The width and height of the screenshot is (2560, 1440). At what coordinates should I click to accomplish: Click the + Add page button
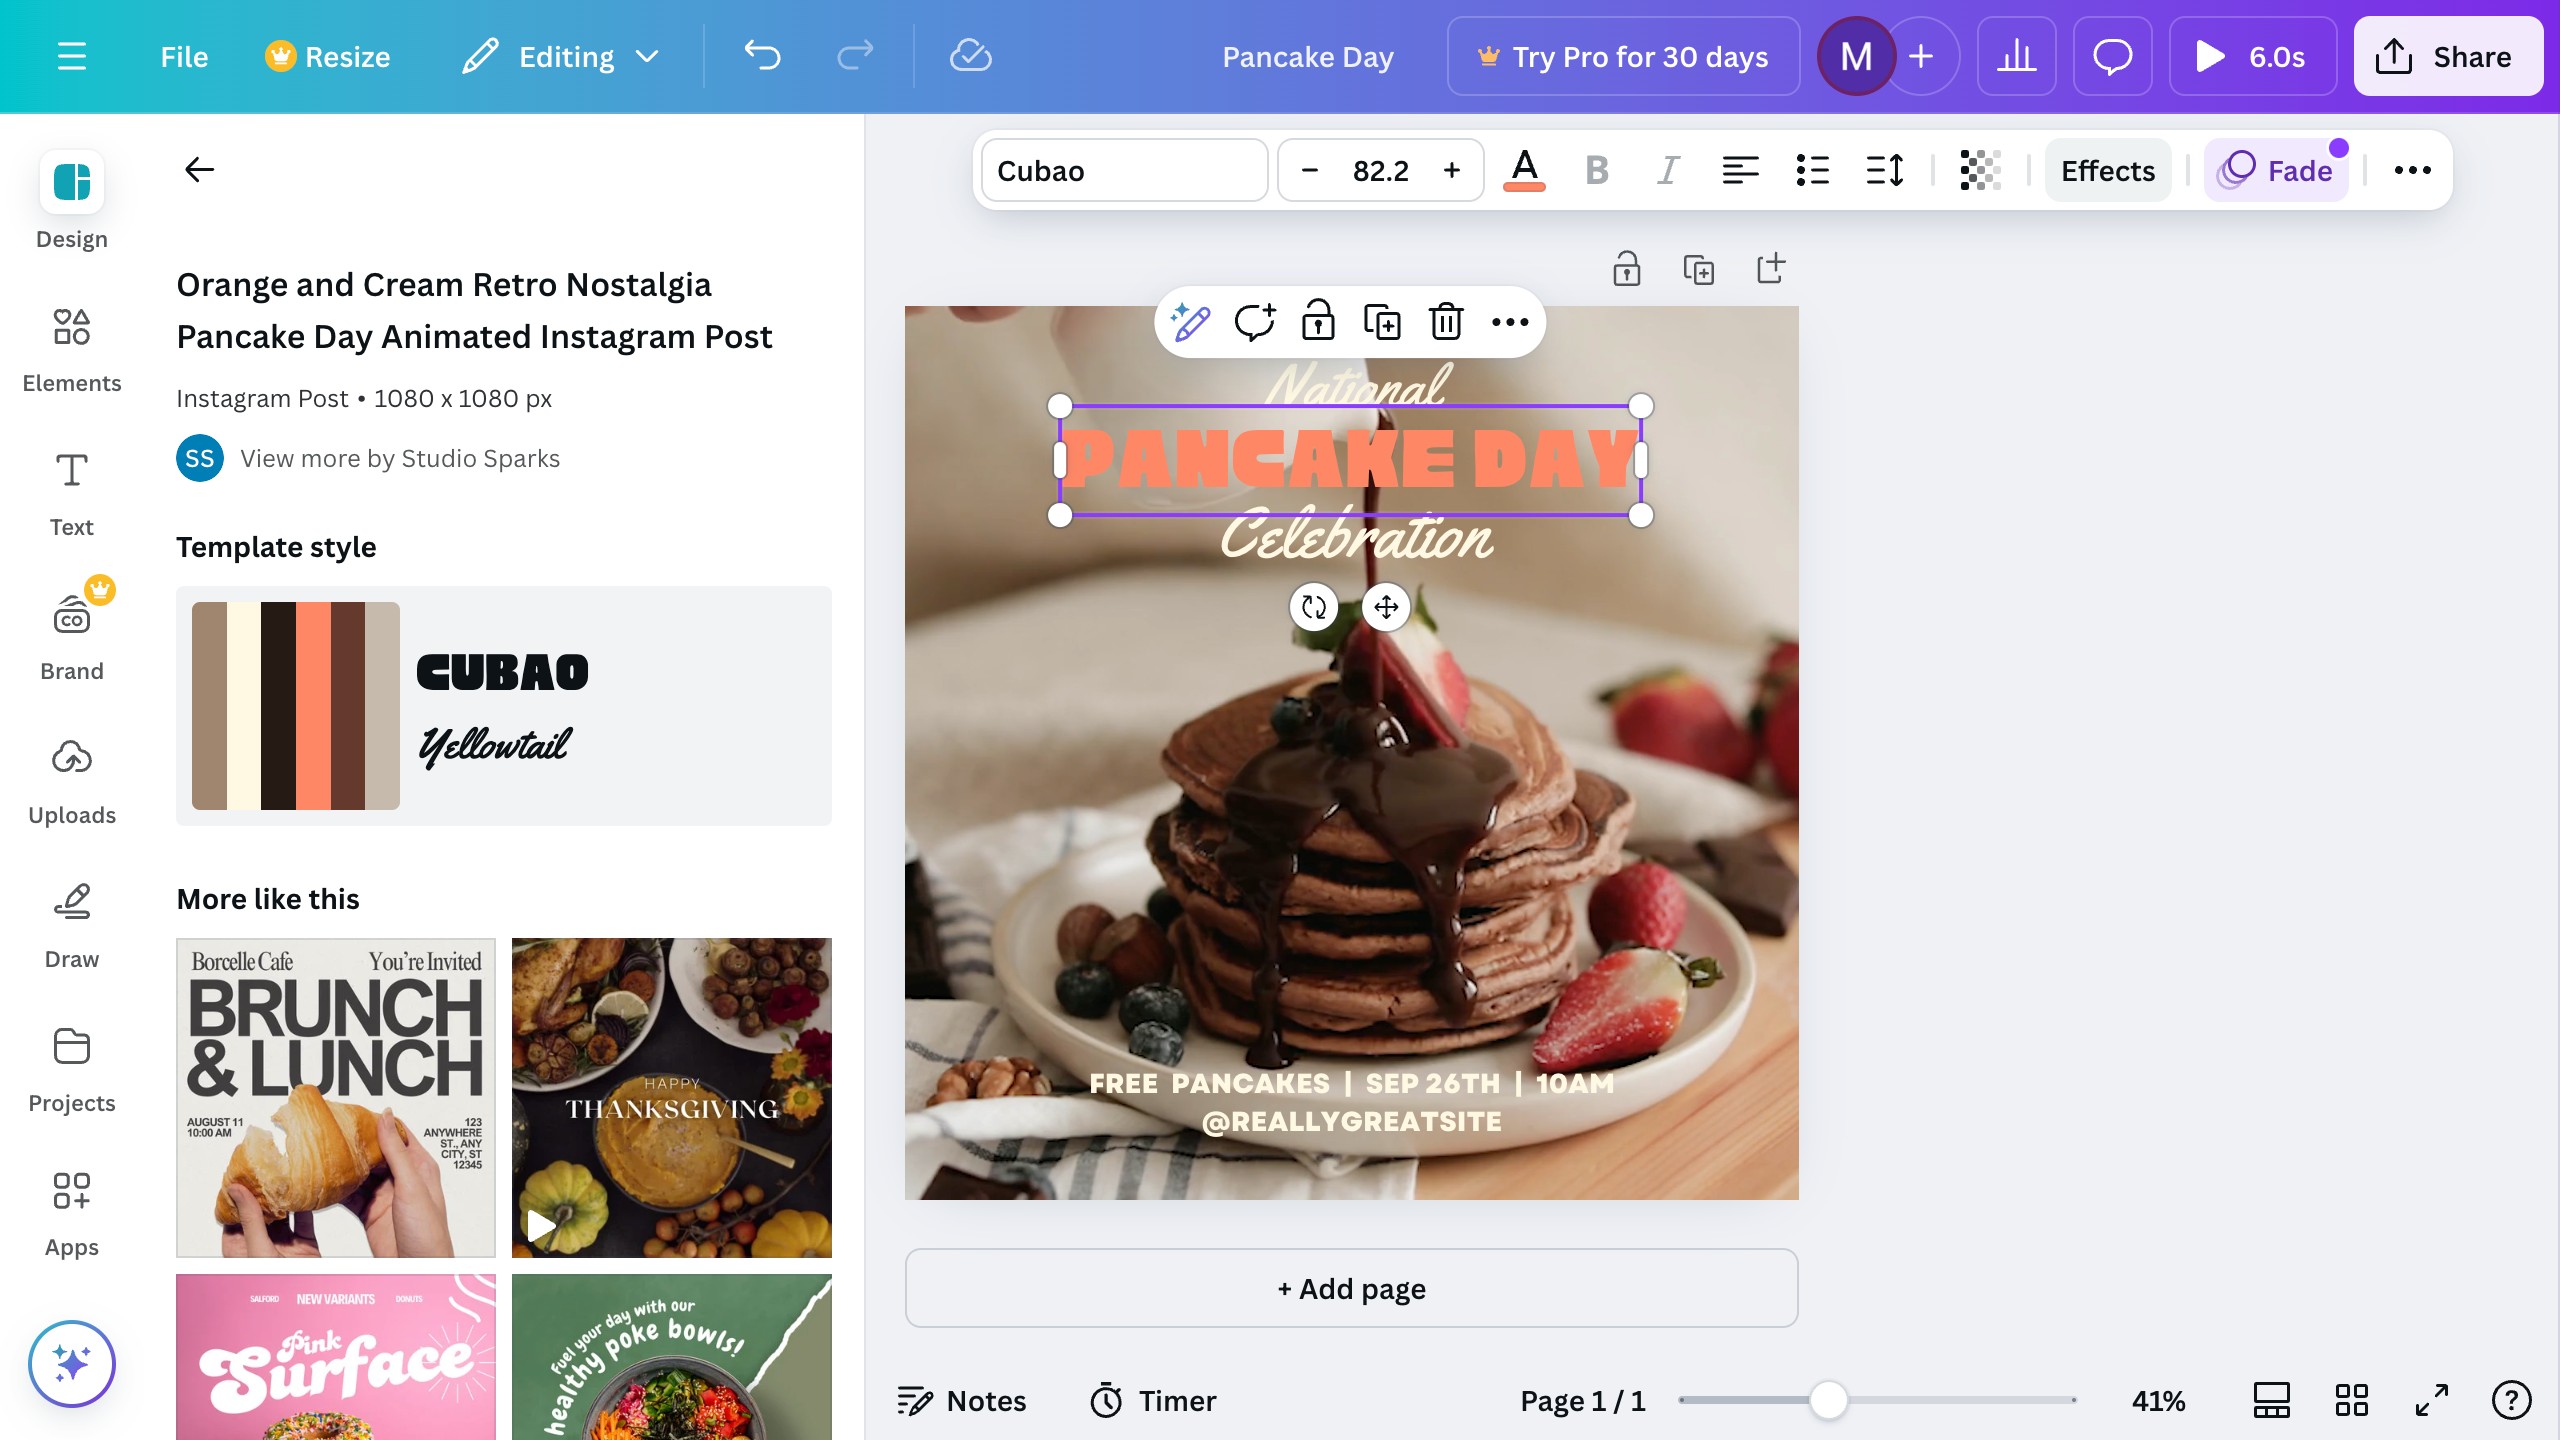click(1352, 1288)
